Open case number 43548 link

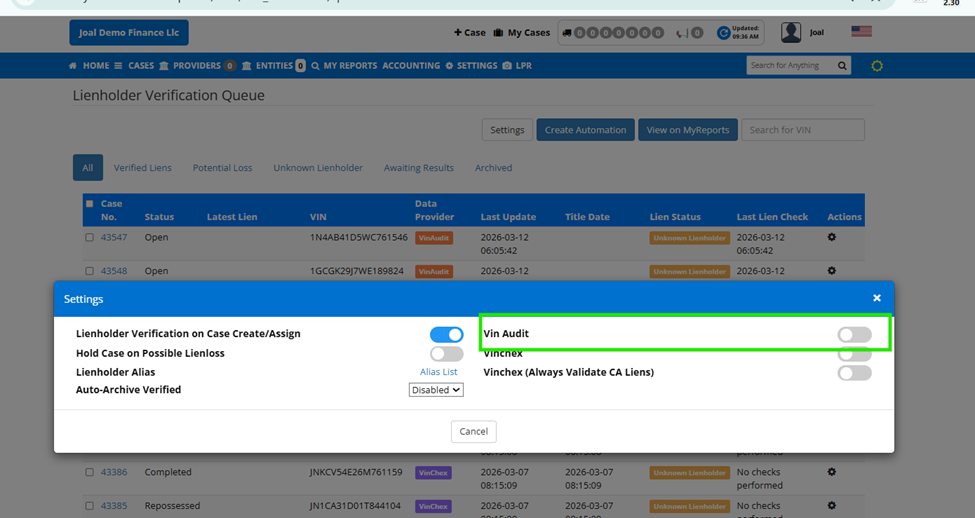pos(114,271)
